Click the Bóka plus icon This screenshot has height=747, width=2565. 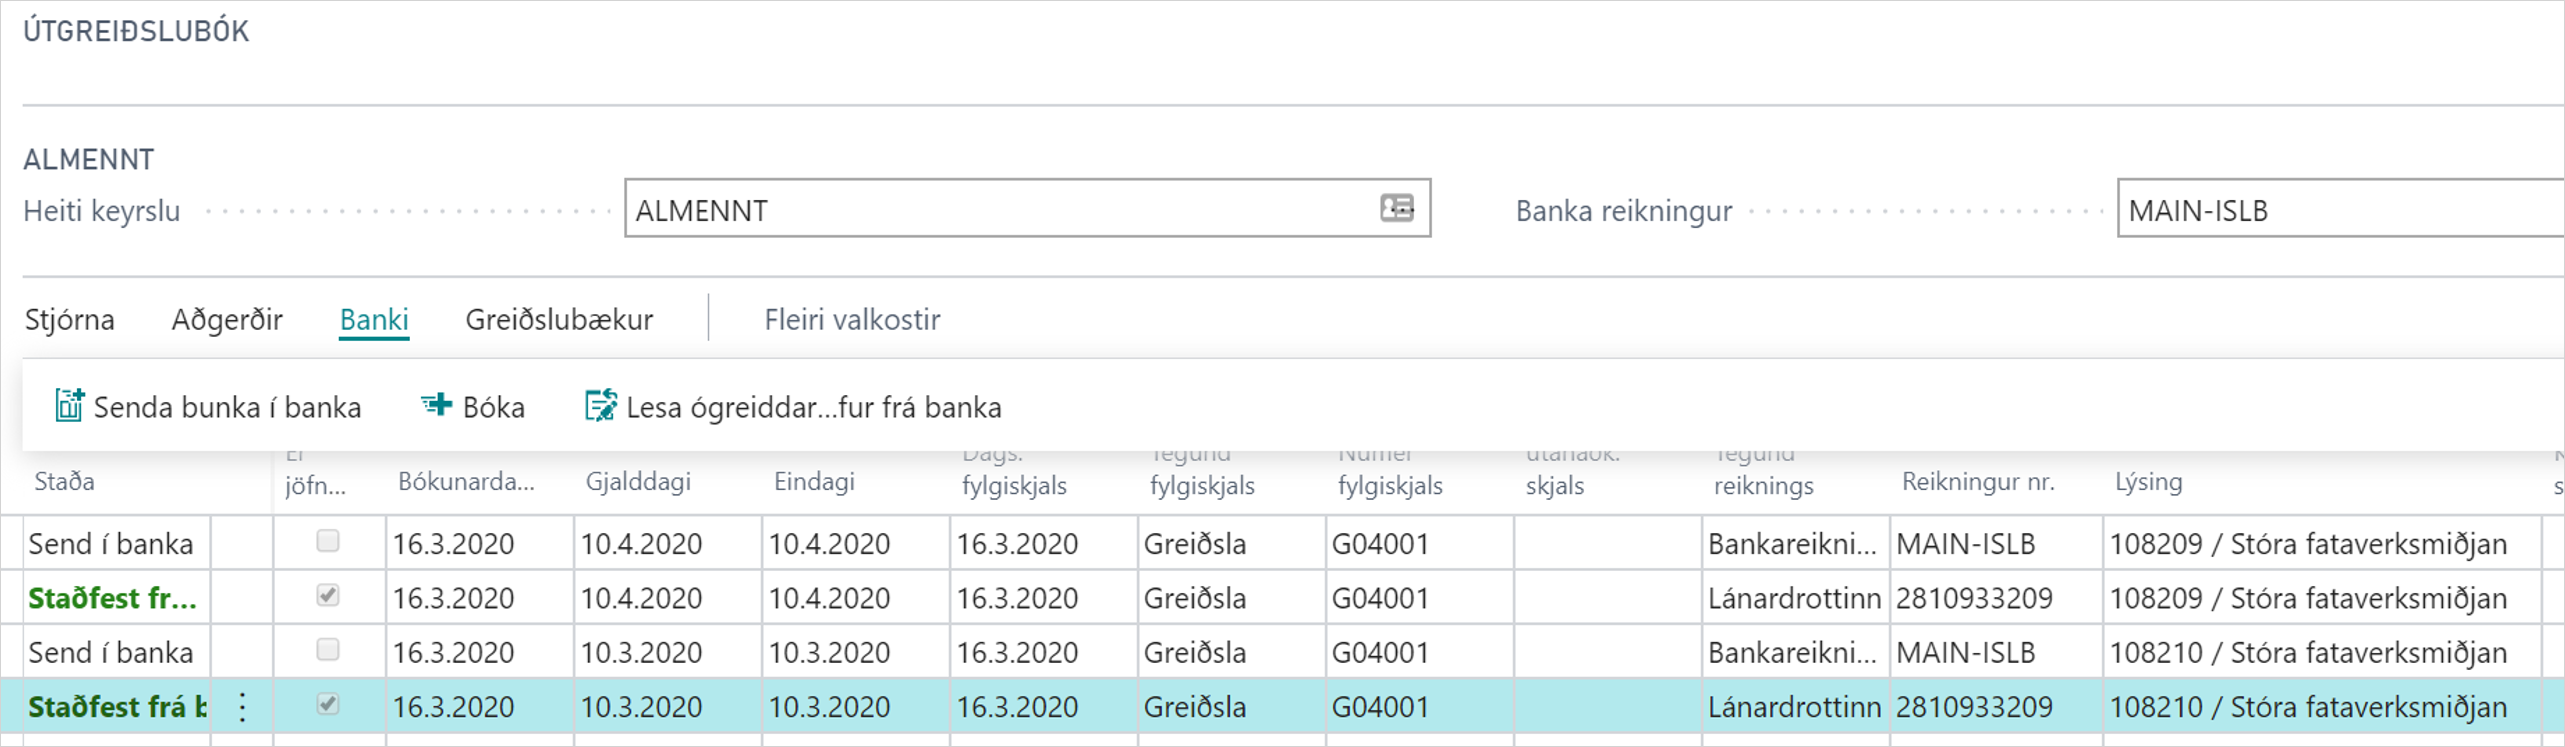(x=436, y=405)
